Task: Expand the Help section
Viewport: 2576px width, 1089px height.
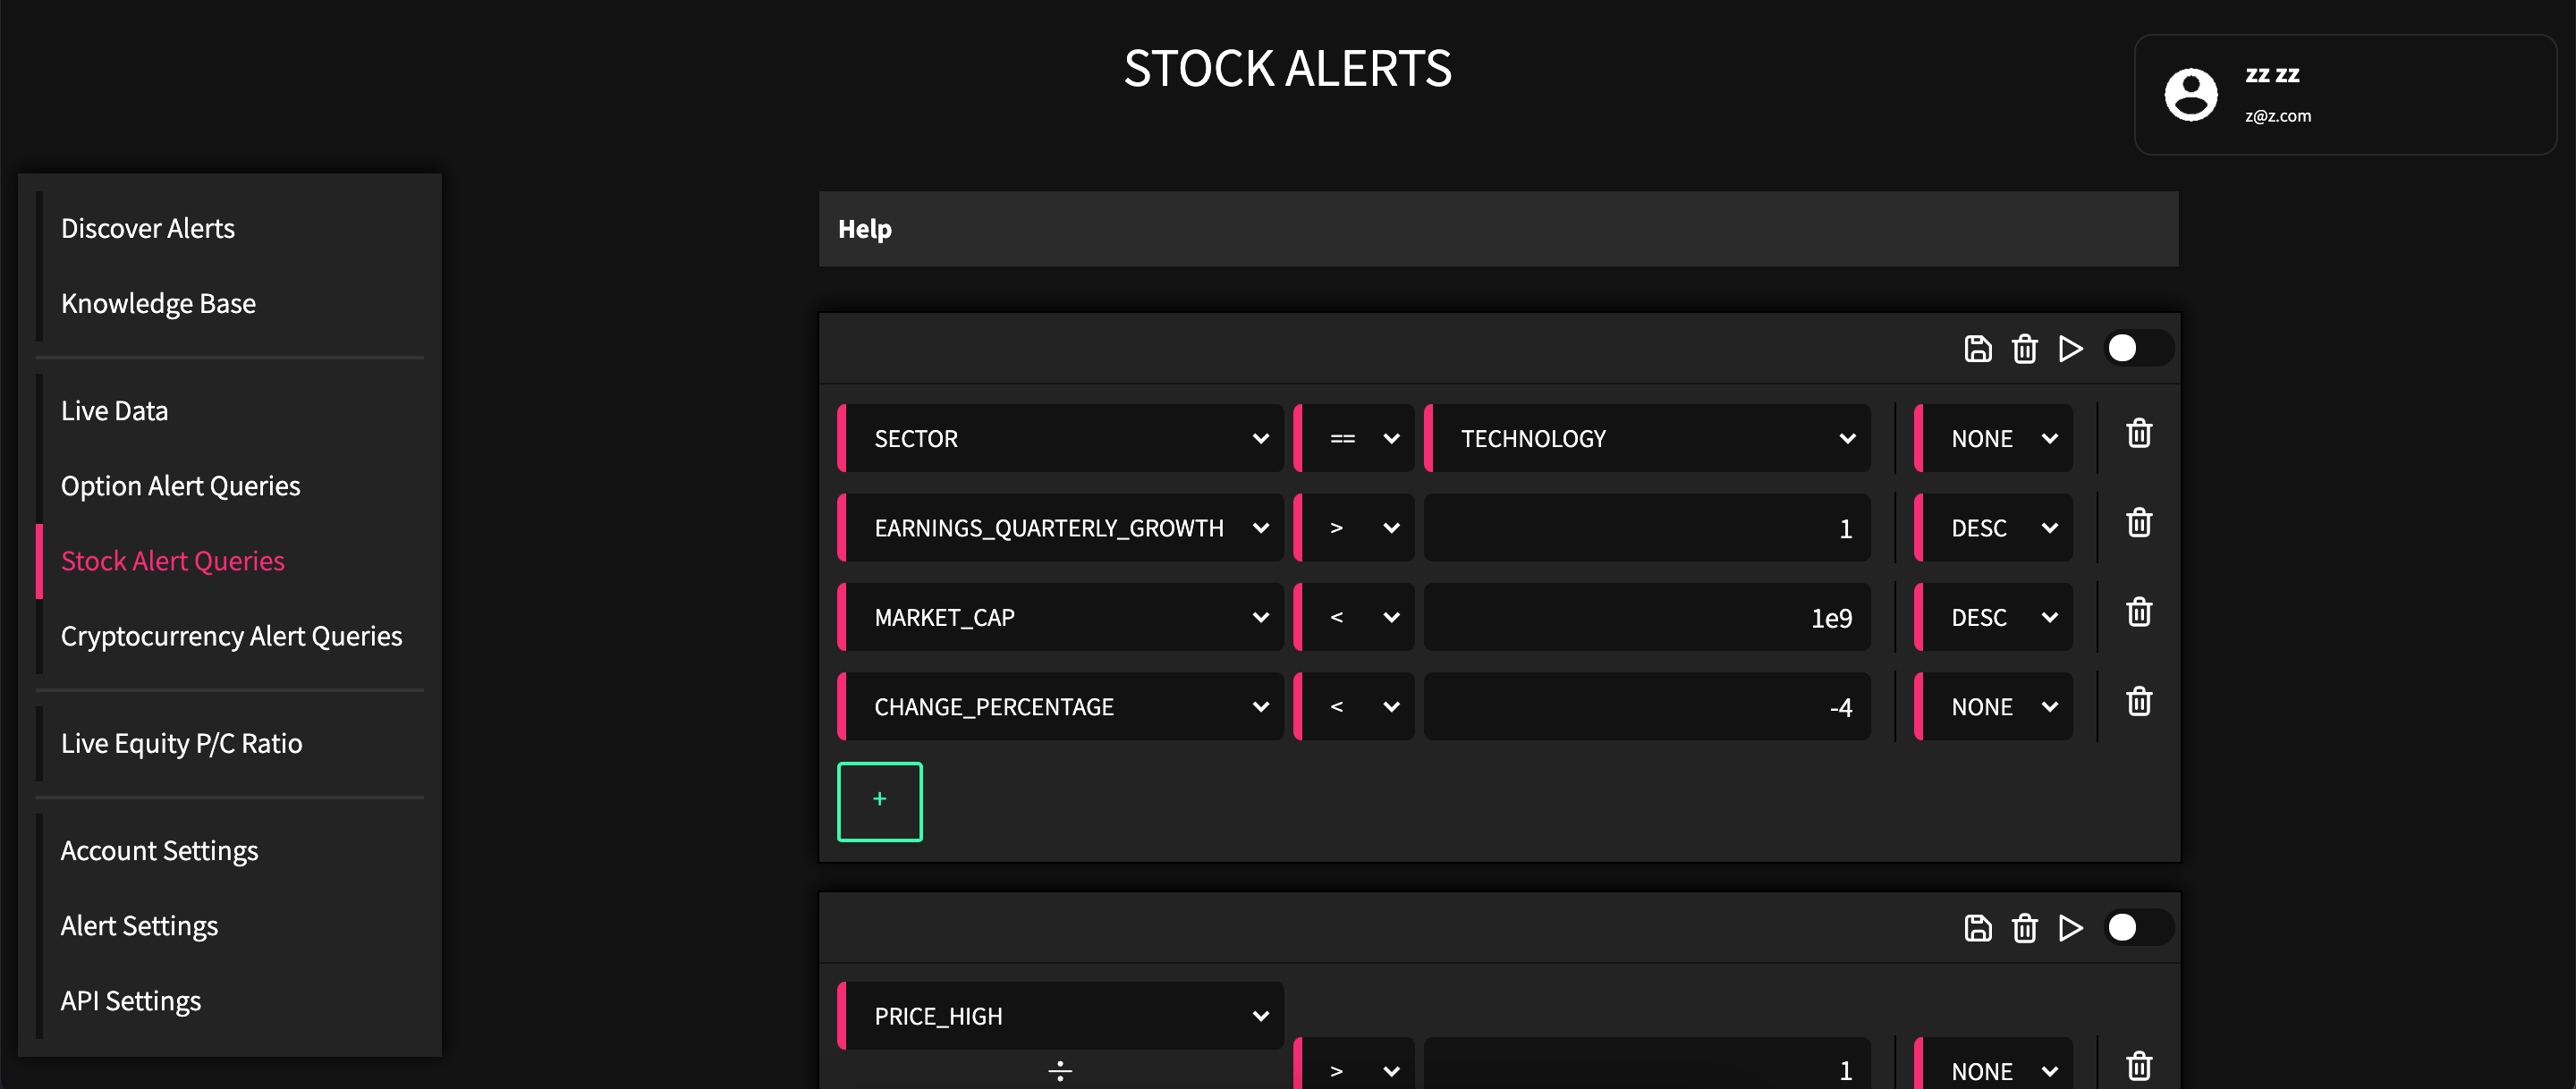Action: (1498, 229)
